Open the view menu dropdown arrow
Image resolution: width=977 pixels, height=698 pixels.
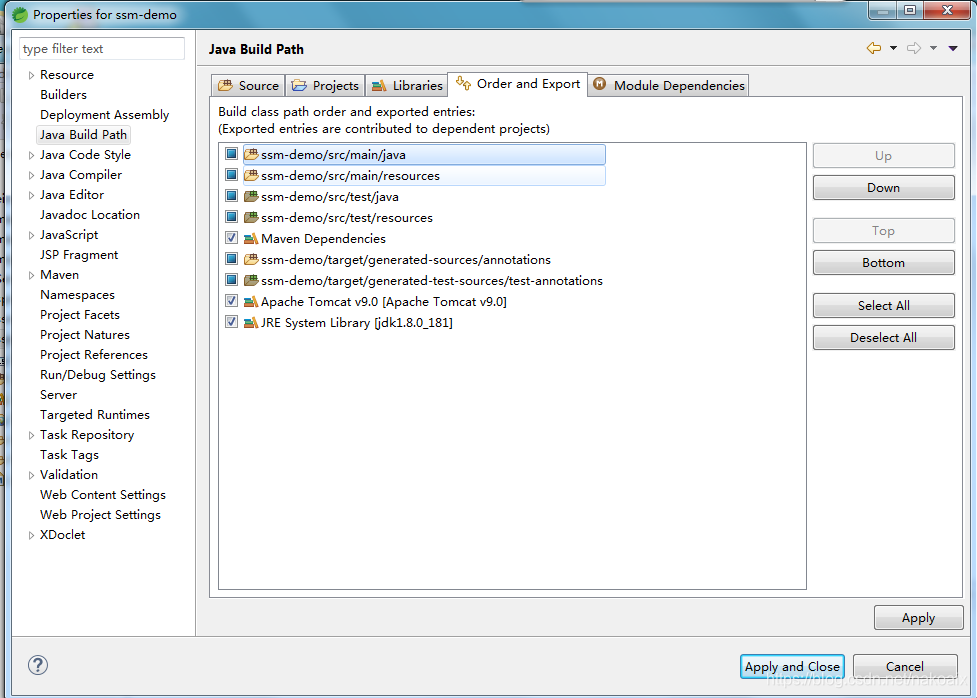coord(953,48)
